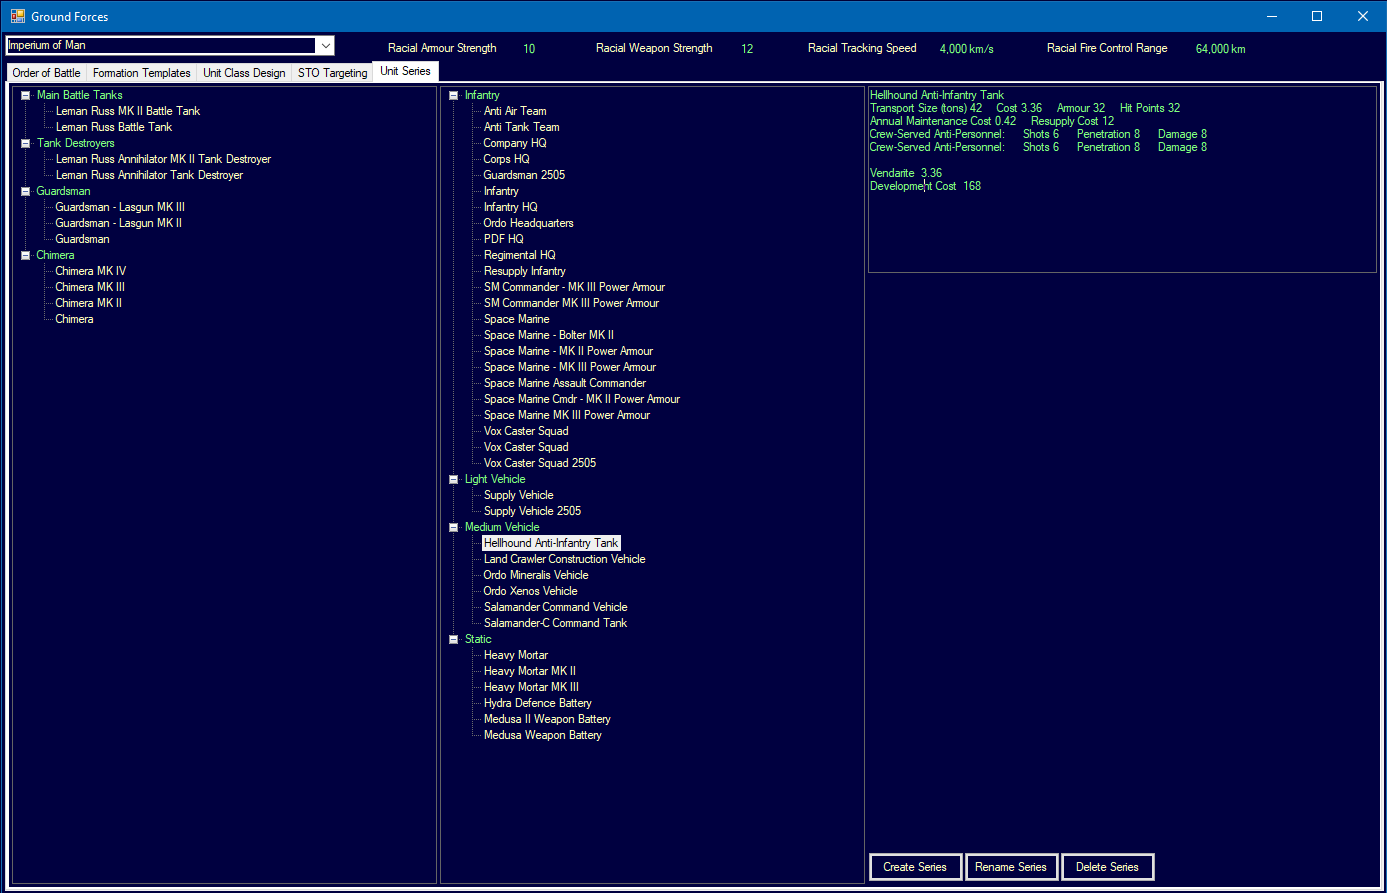Collapse the Medium Vehicle category
1387x893 pixels.
453,527
